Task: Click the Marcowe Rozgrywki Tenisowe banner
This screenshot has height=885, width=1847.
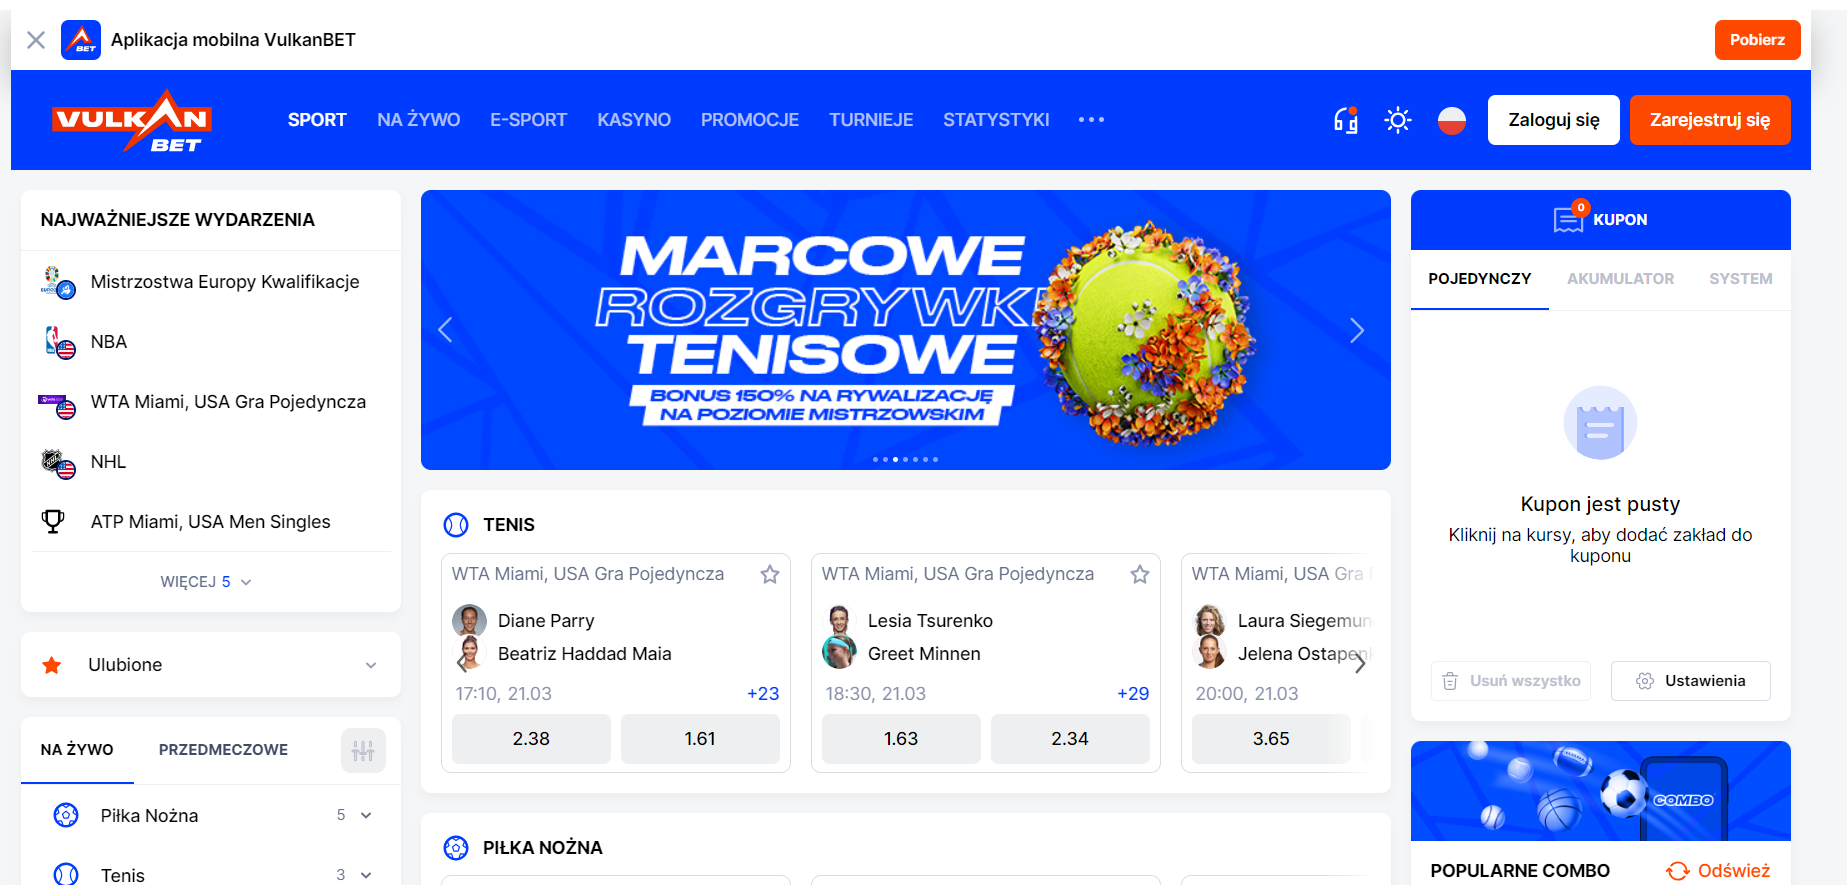Action: click(906, 330)
